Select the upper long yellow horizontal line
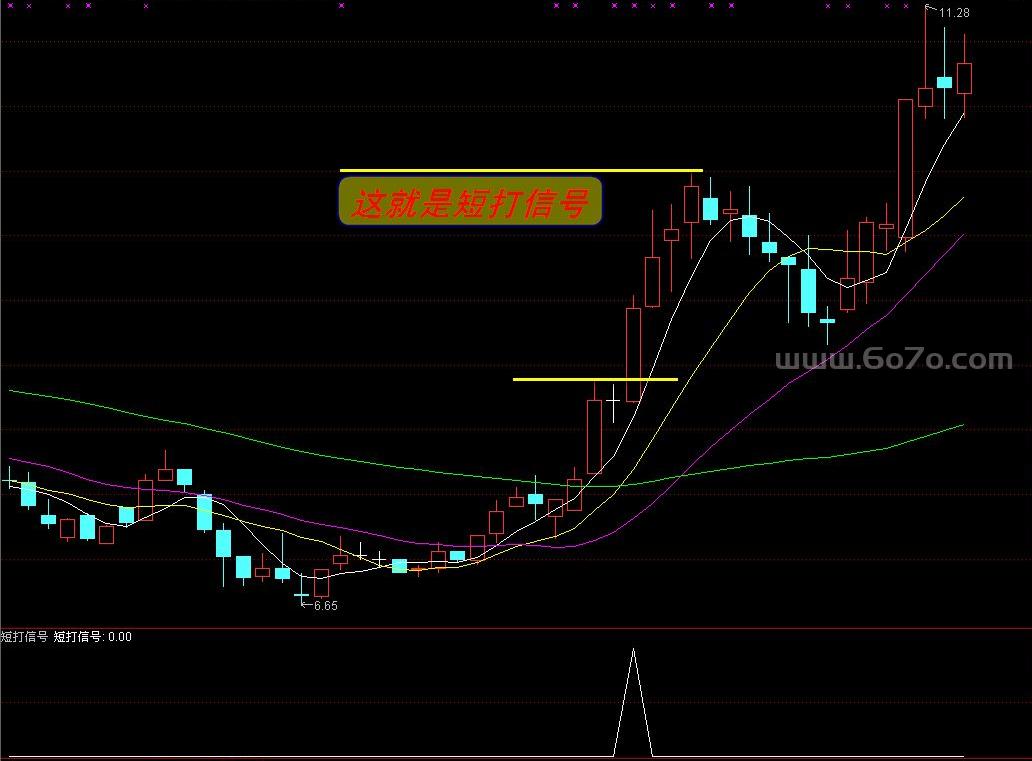 [520, 170]
